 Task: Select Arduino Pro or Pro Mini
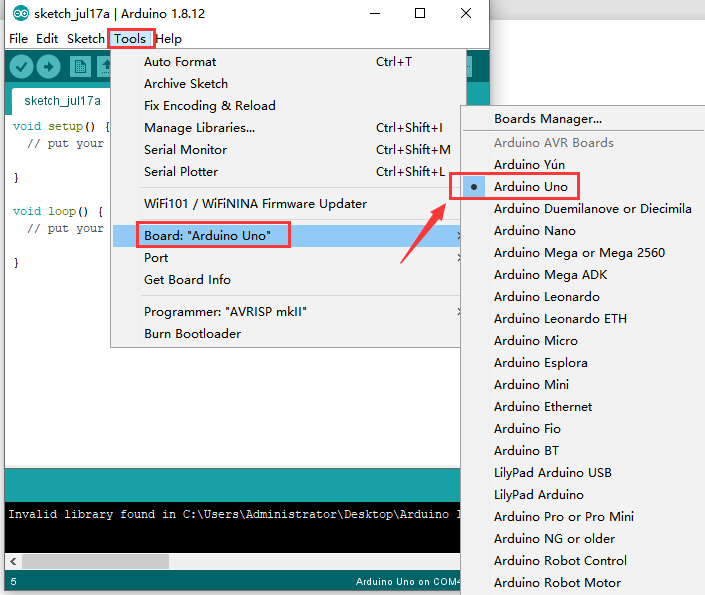584,517
